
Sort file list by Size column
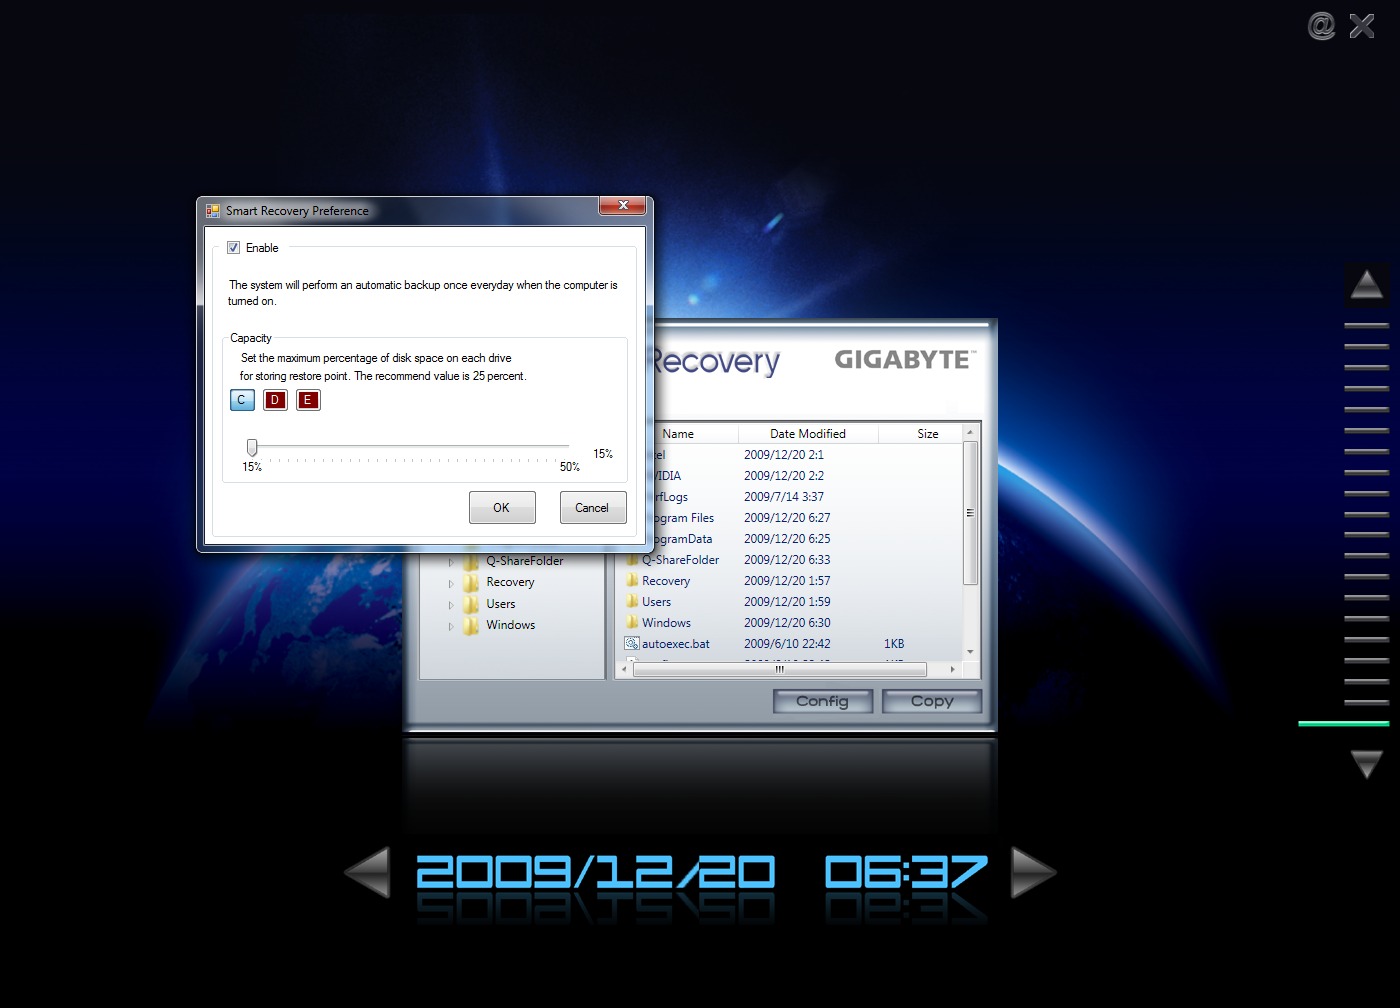point(921,434)
